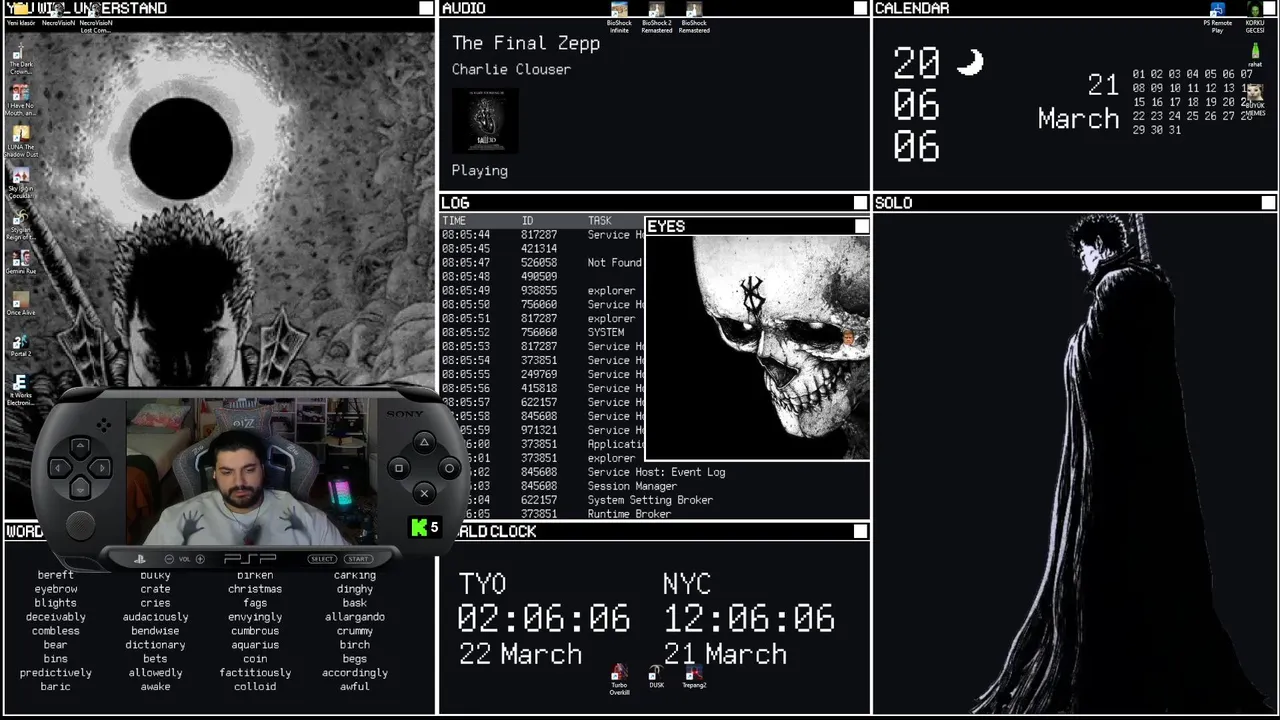
Task: Click day 04 in the calendar grid
Action: [x=1193, y=74]
